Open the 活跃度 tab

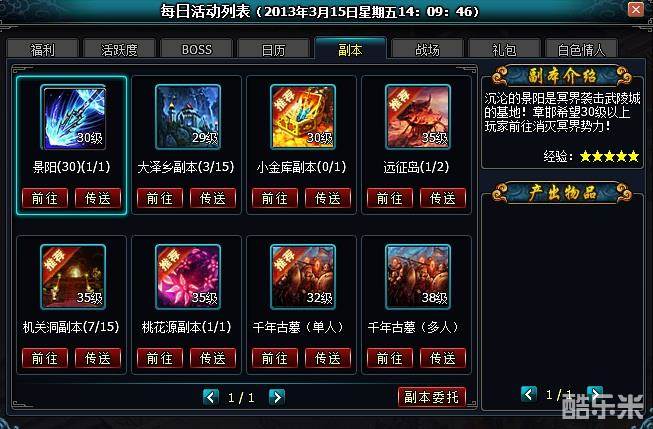point(120,49)
